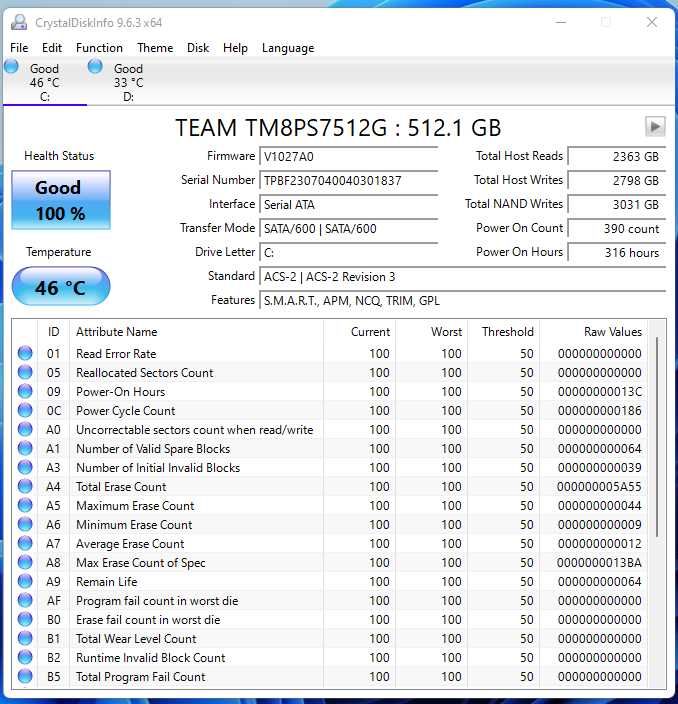Click status orb for Erase fail count in worst die
The height and width of the screenshot is (704, 678).
25,619
